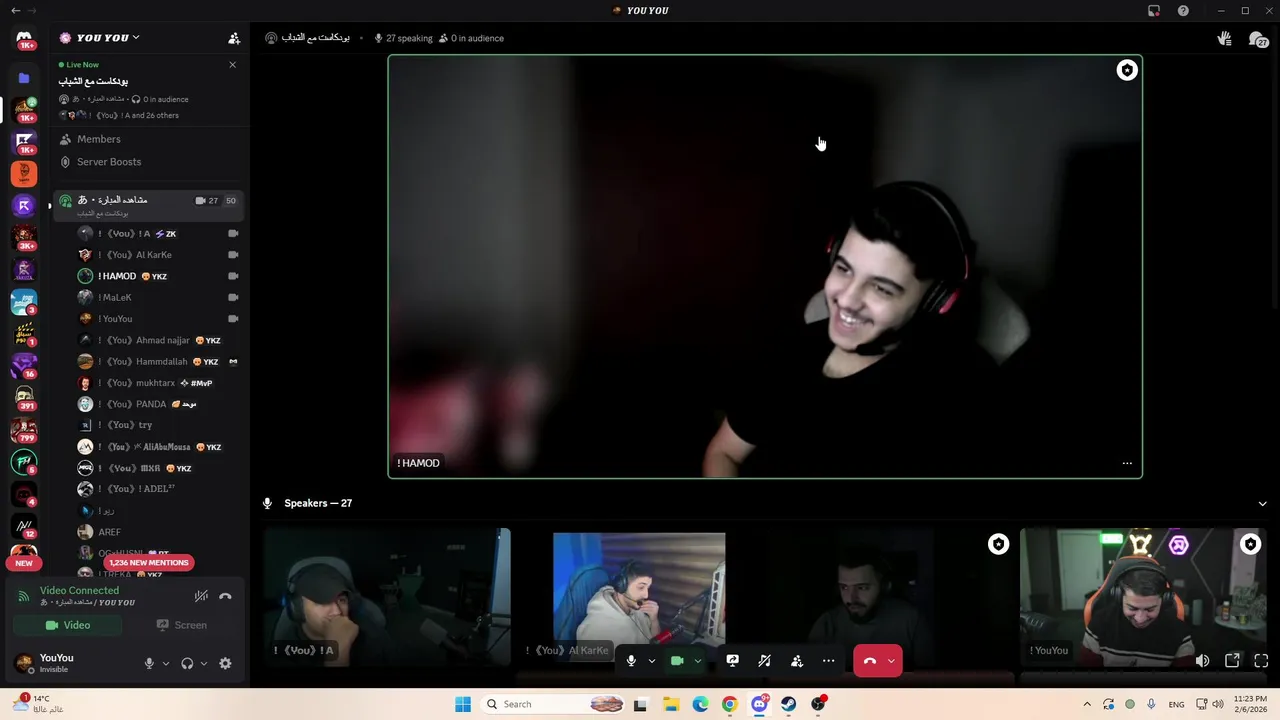Toggle deafen headphones in user panel

[x=187, y=663]
